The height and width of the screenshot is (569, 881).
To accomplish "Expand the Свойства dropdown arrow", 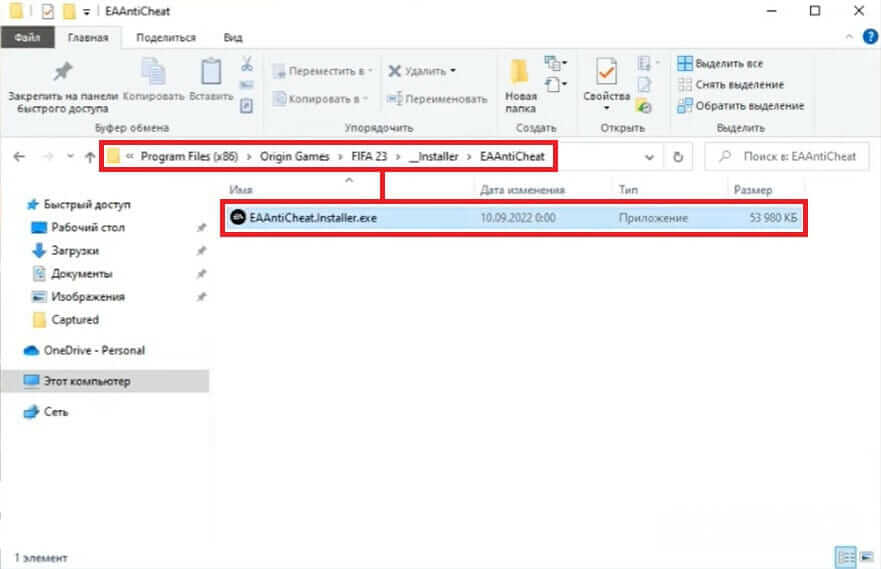I will (x=607, y=108).
